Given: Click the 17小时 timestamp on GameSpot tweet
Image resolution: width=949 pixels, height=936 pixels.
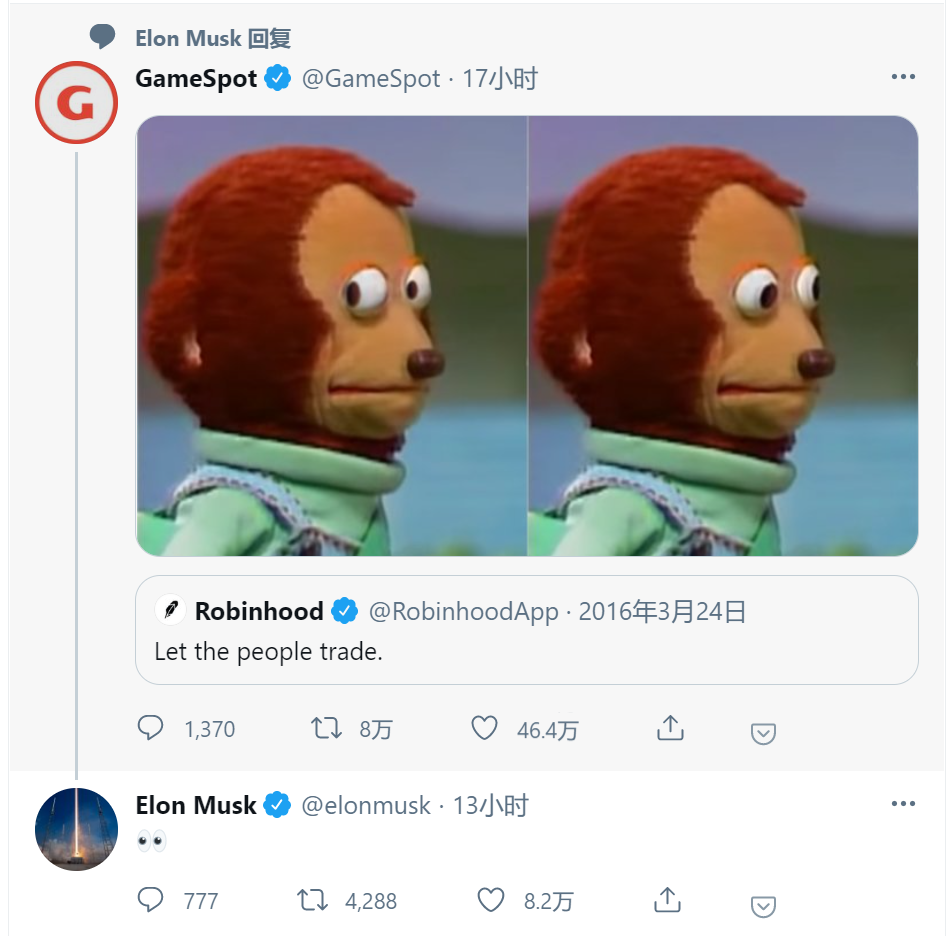Looking at the screenshot, I should click(500, 79).
